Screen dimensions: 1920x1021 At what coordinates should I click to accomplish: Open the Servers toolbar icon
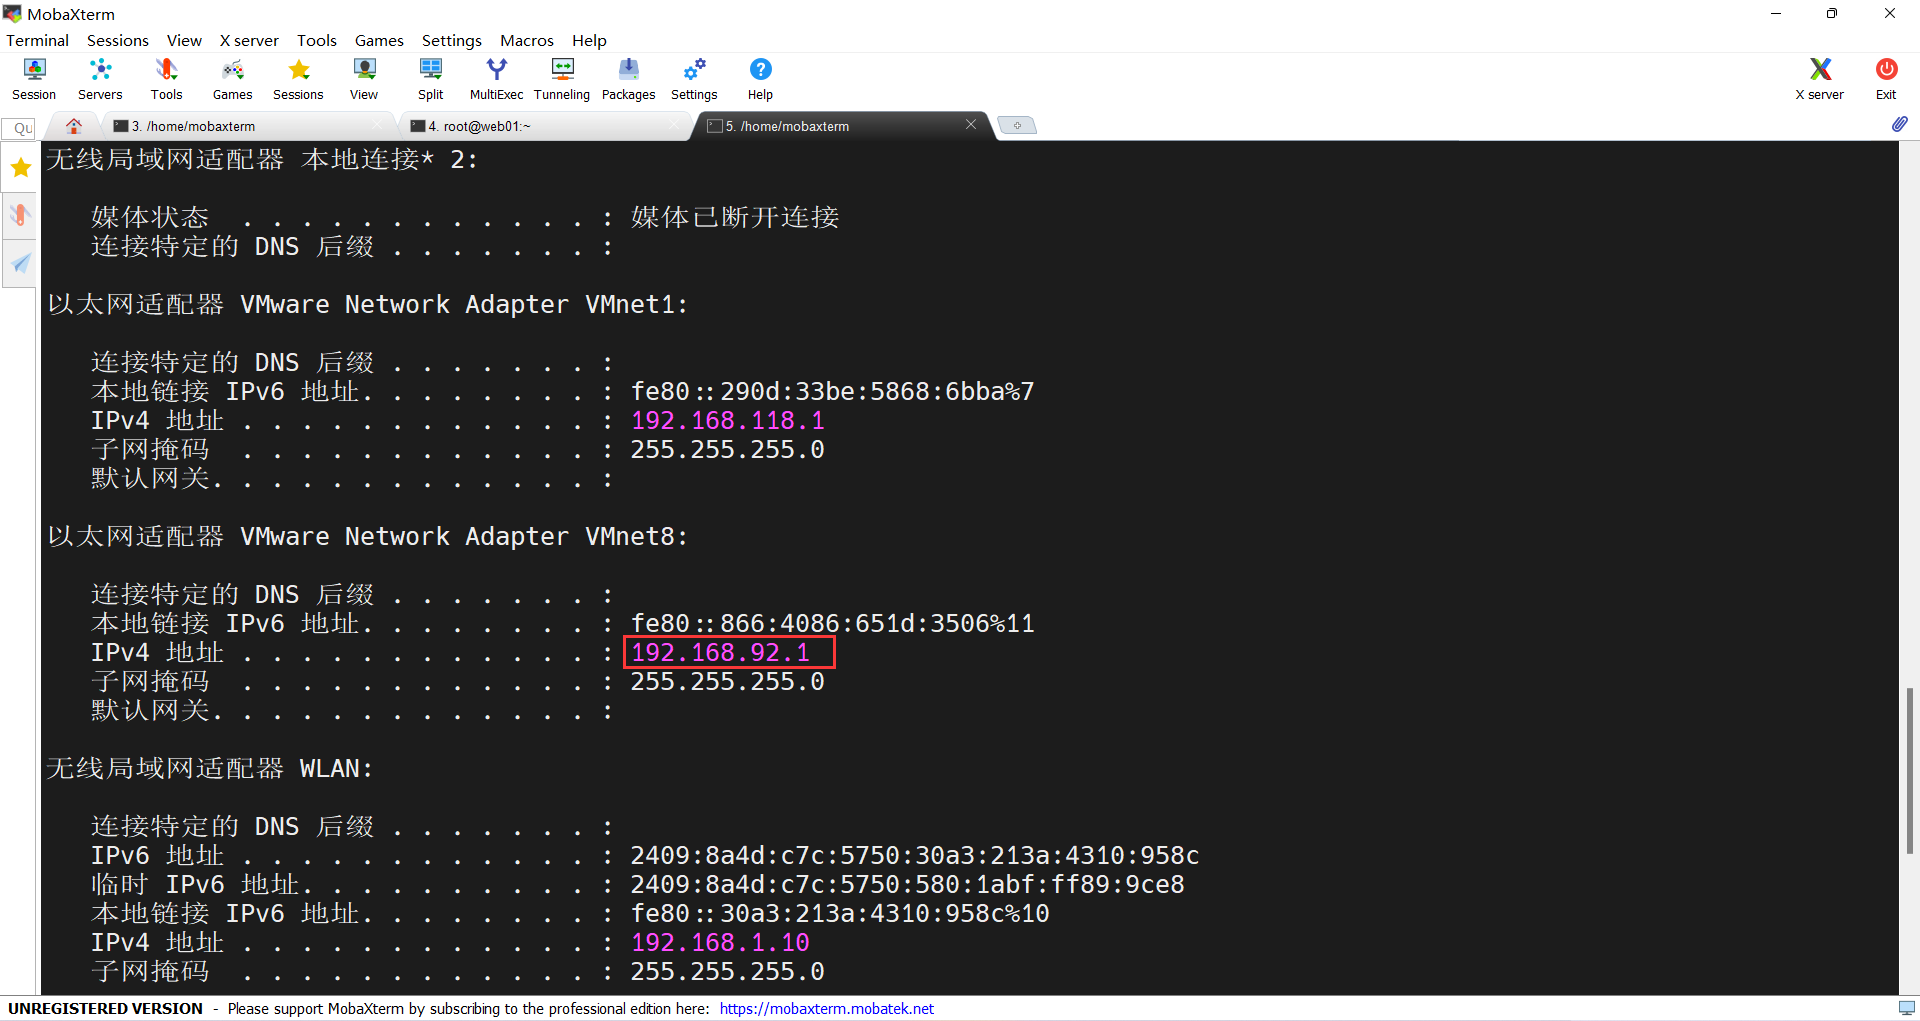click(x=100, y=79)
